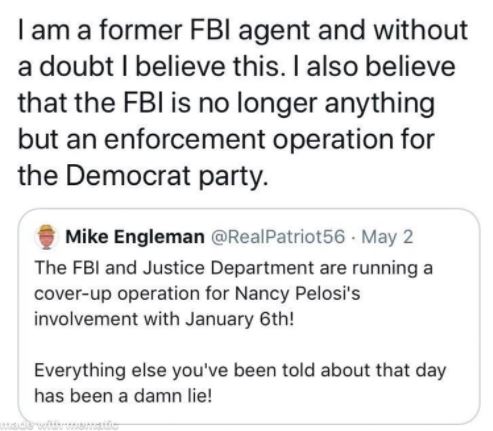Click the word 'former' in first line
The image size is (493, 431).
pyautogui.click(x=140, y=31)
